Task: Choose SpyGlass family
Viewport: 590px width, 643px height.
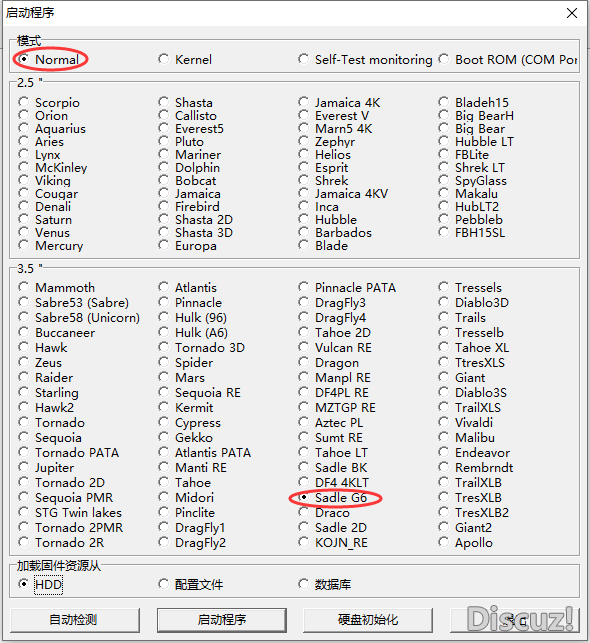Action: point(443,180)
